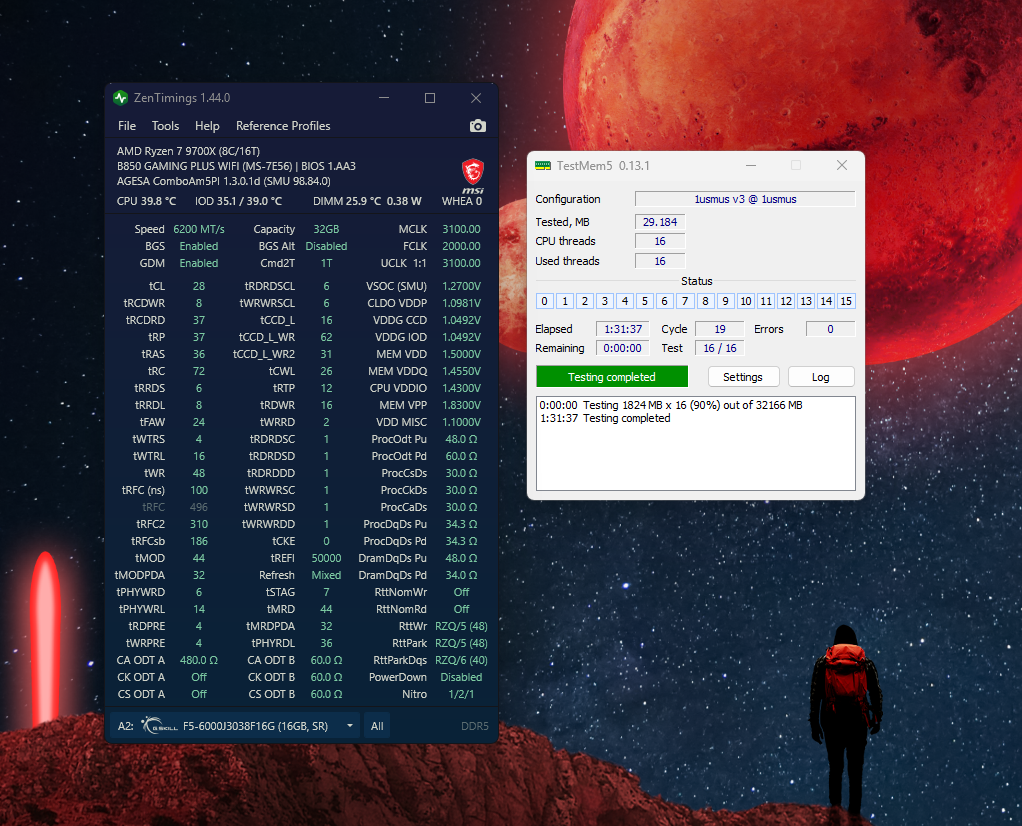Click the TestMem5 log output text area
This screenshot has height=826, width=1022.
(695, 443)
